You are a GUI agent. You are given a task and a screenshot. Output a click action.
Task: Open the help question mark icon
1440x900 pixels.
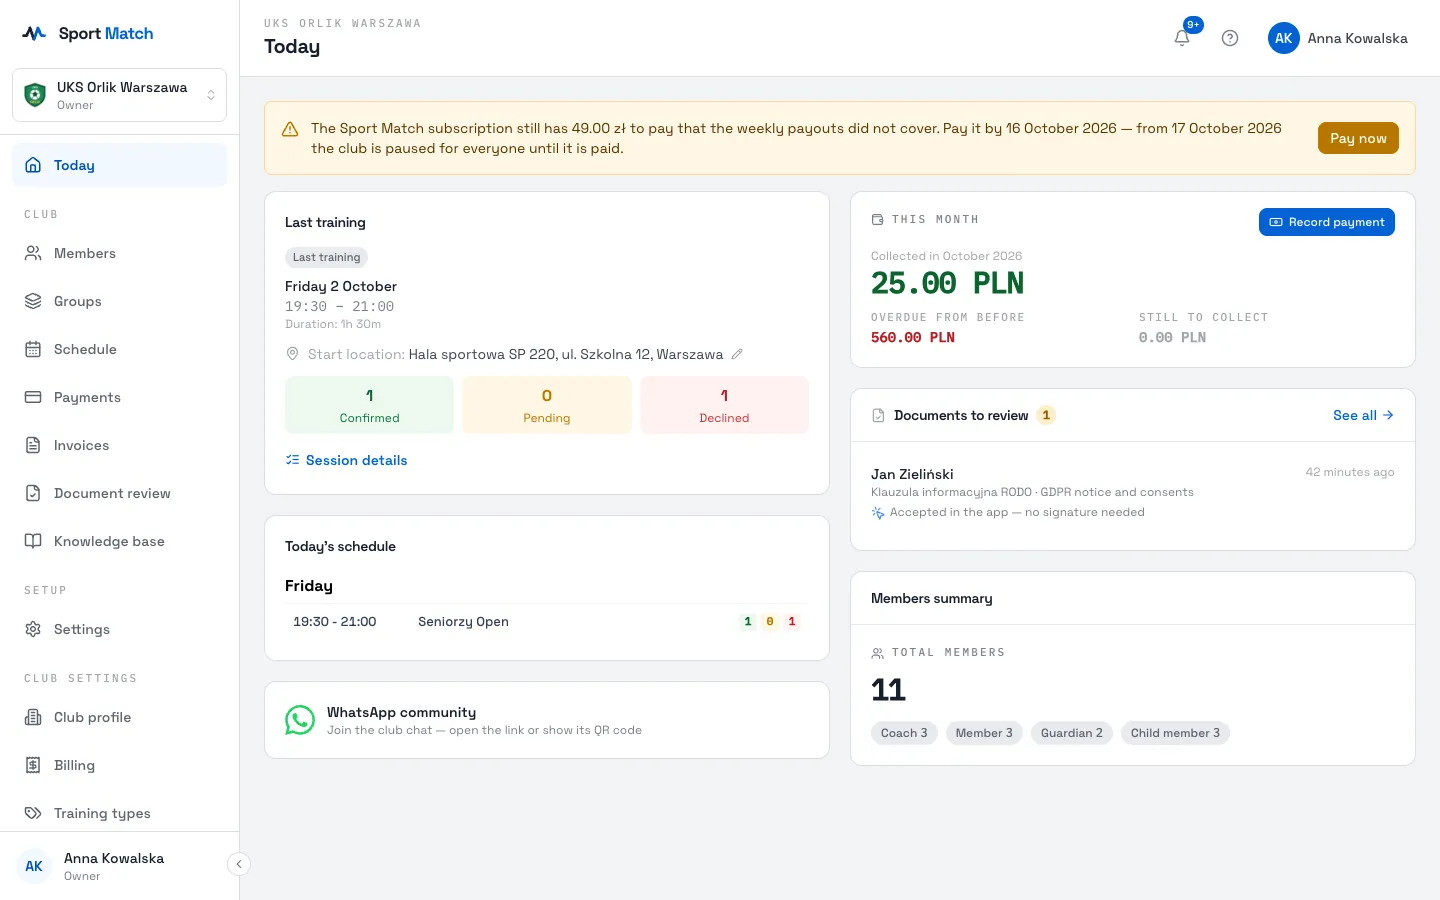[x=1230, y=38]
